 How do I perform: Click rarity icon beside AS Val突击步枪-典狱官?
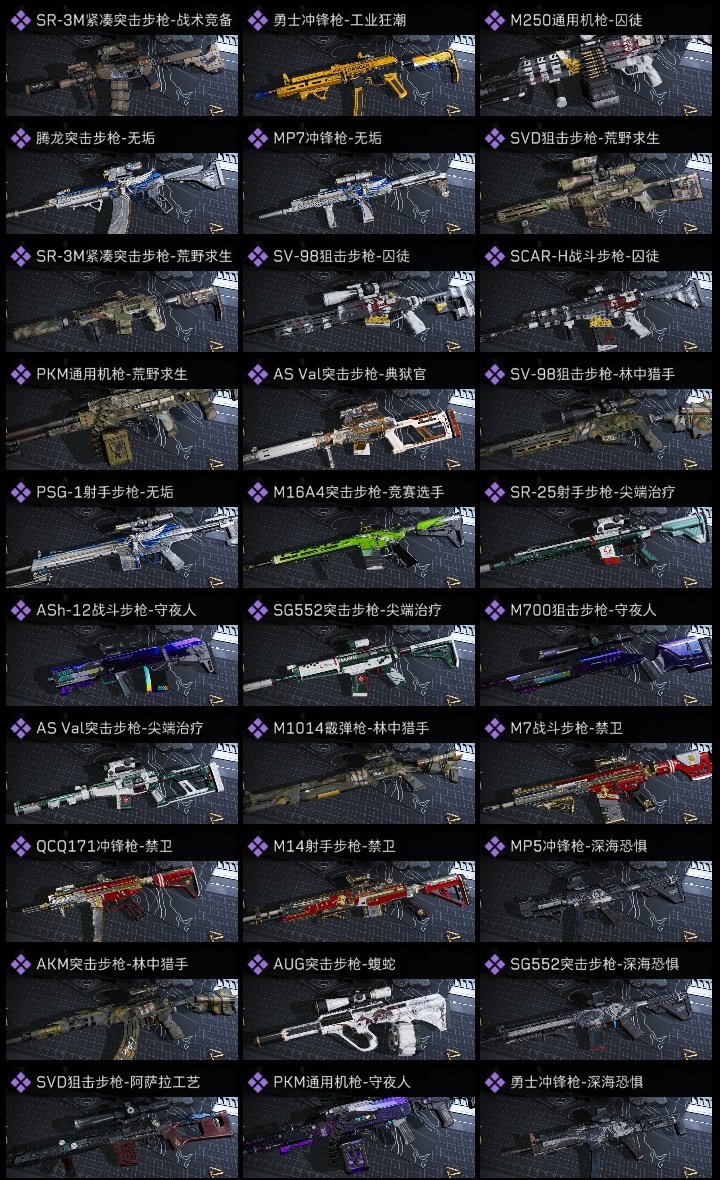(x=257, y=374)
